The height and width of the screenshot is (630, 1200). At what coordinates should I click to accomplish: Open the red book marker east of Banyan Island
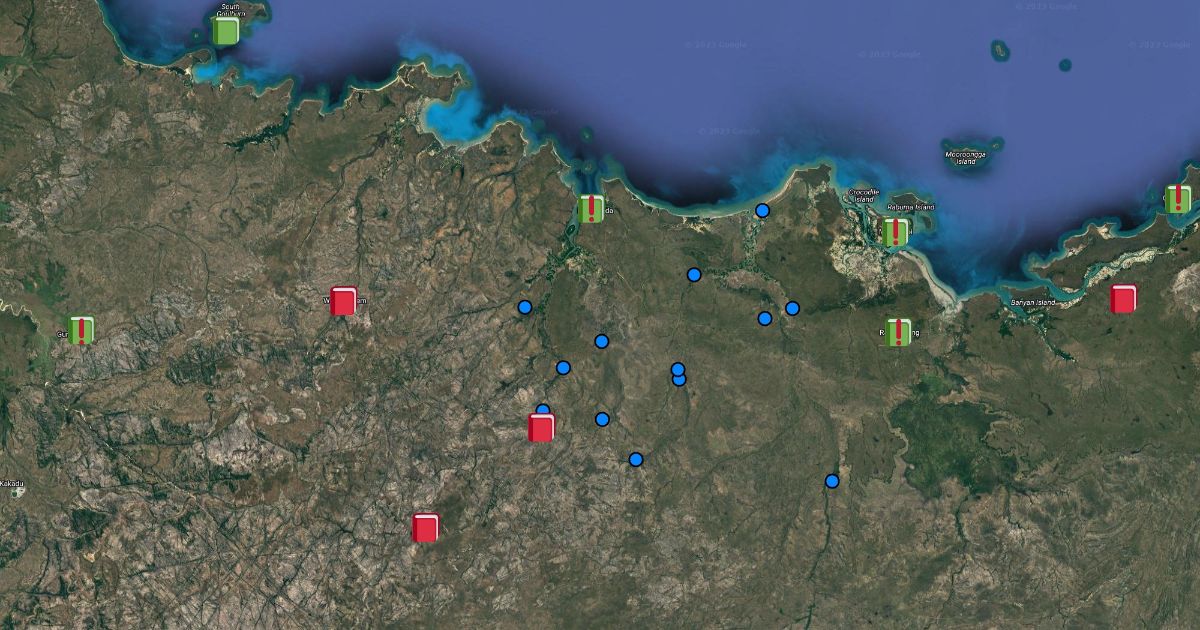click(x=1123, y=299)
